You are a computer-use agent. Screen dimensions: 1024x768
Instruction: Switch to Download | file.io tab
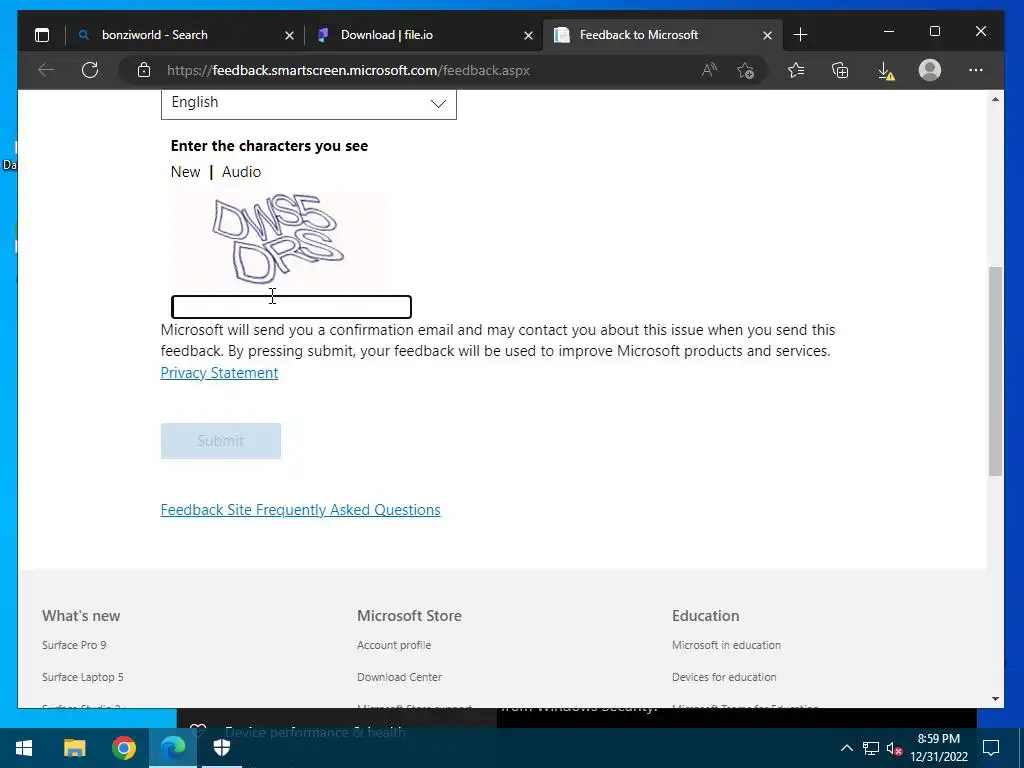pyautogui.click(x=424, y=35)
